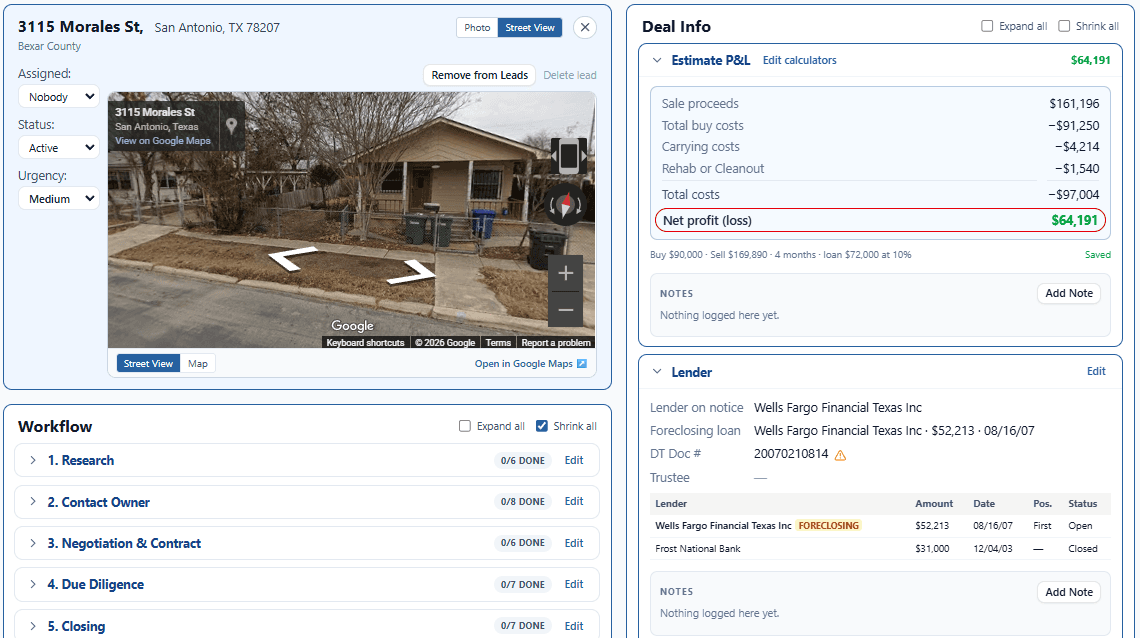This screenshot has width=1140, height=638.
Task: Click Keyboard shortcuts in Street View footer
Action: pos(365,342)
